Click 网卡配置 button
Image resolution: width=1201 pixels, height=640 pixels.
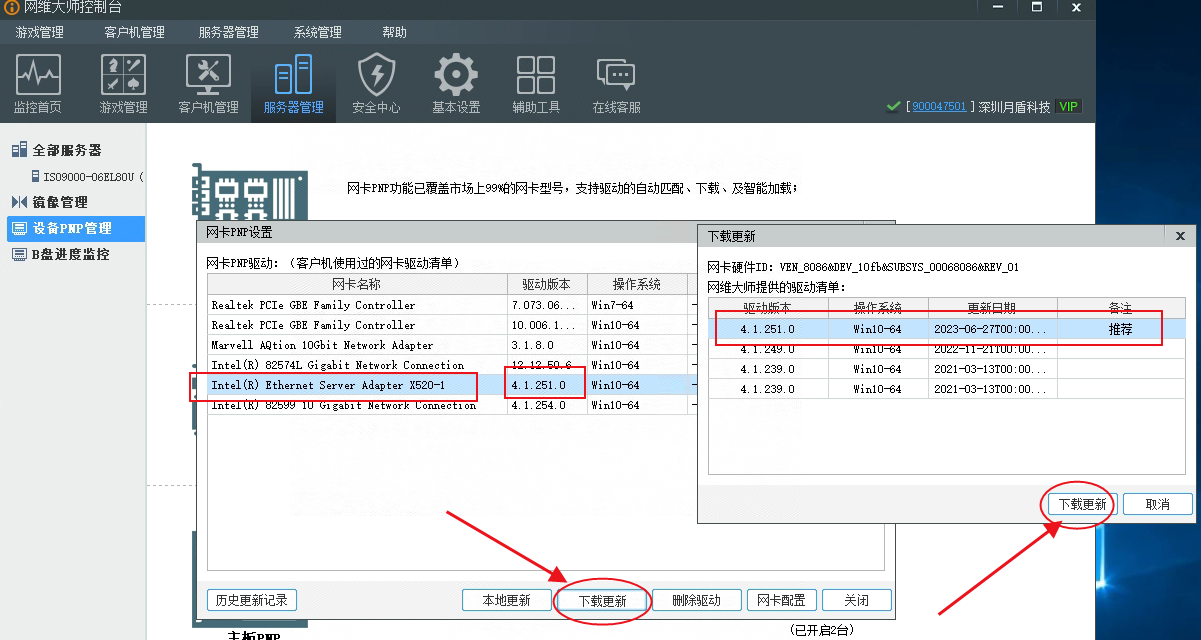click(x=781, y=600)
